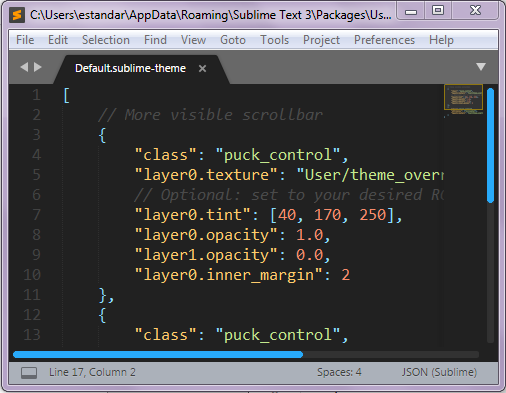The height and width of the screenshot is (393, 506).
Task: Maximize the Sublime Text window
Action: point(438,11)
